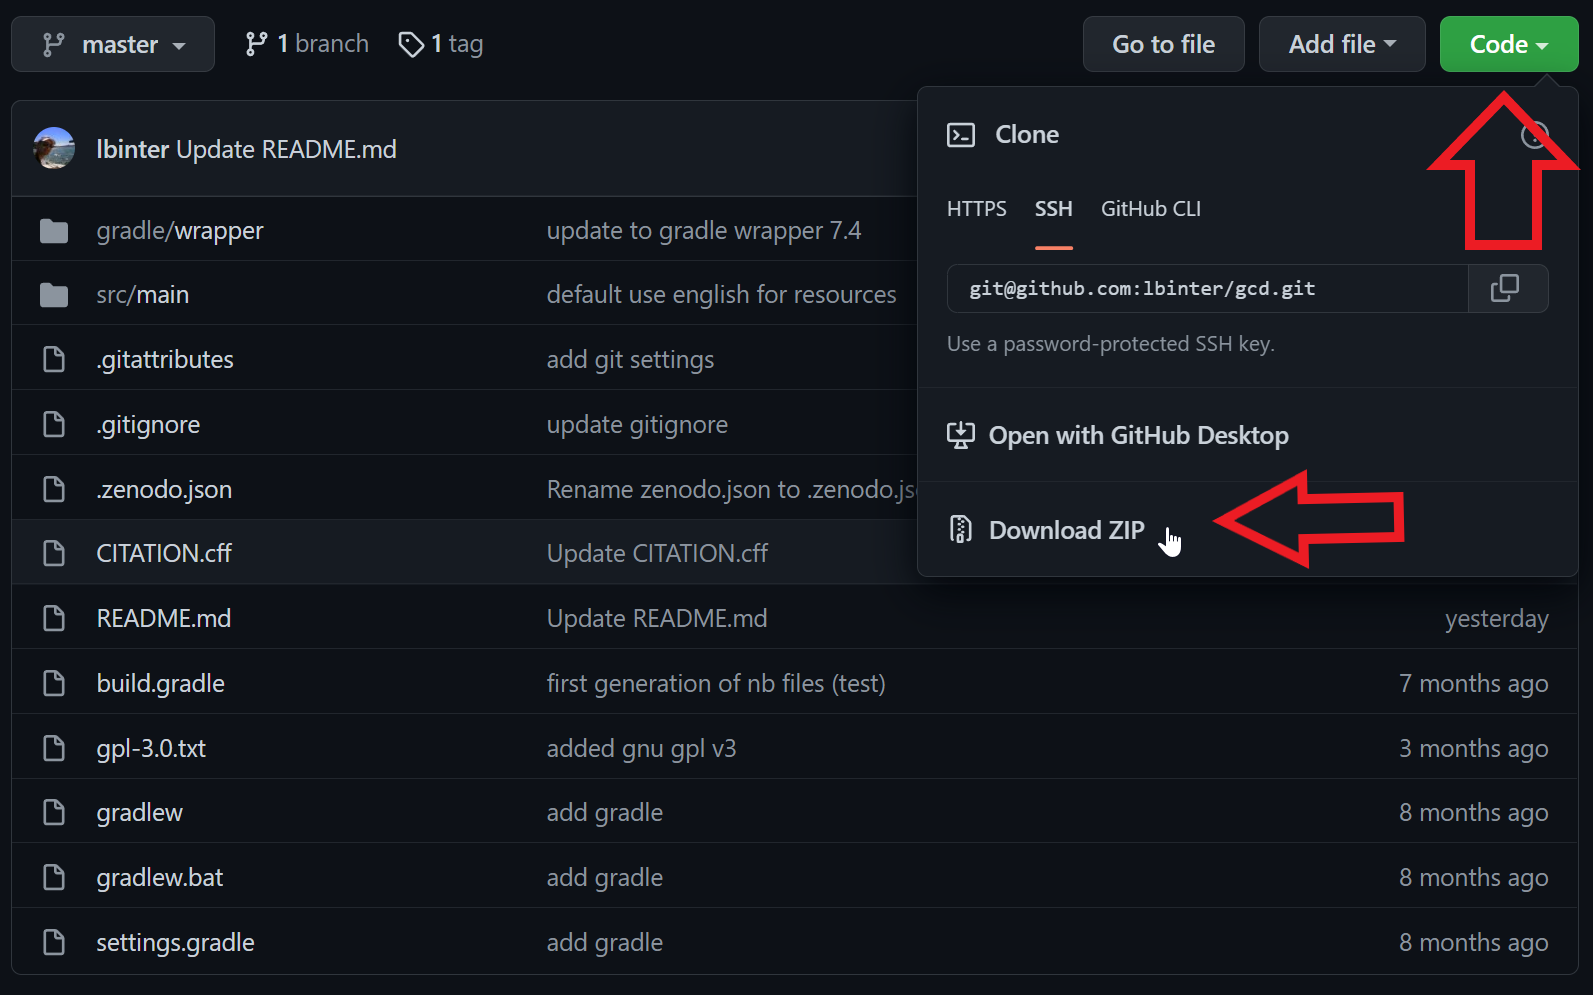This screenshot has width=1593, height=995.
Task: Open the README.md row's 'Update README.md' commit
Action: [x=657, y=618]
